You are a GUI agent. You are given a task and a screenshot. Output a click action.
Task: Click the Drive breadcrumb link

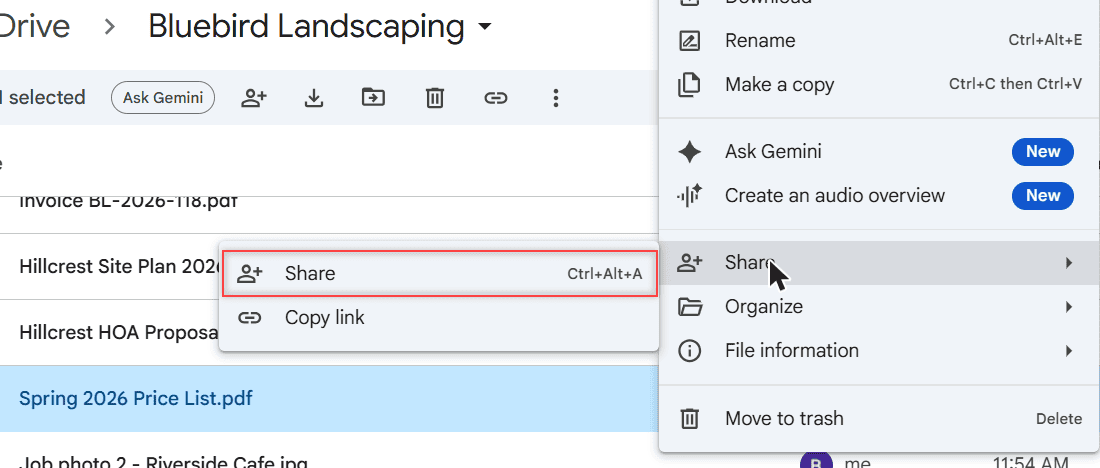34,27
